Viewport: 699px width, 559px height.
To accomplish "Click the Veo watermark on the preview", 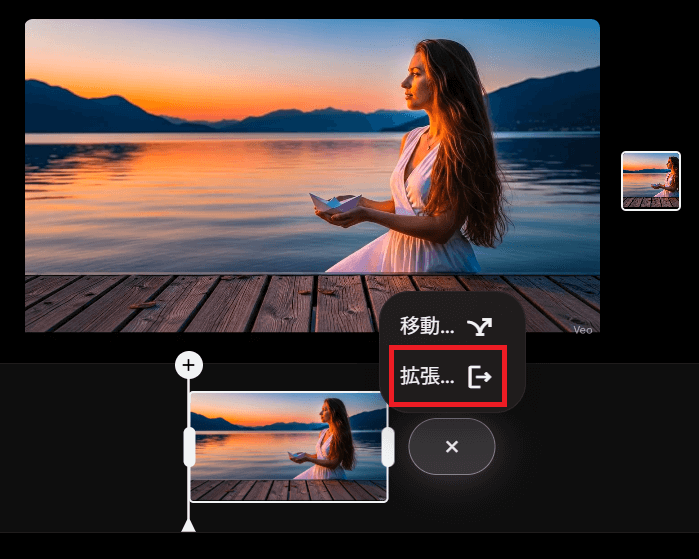I will coord(583,328).
